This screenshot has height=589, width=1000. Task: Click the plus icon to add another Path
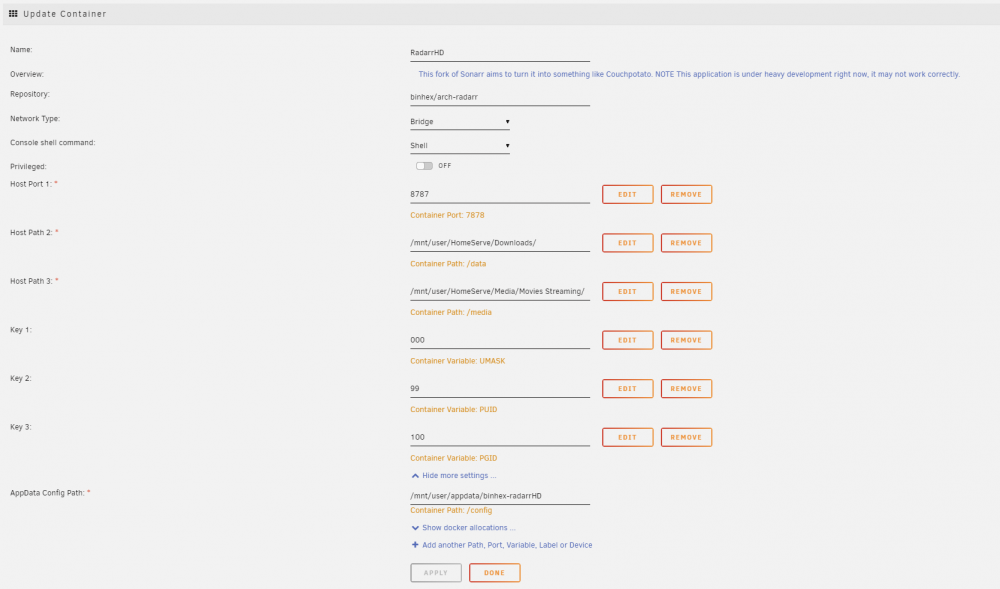pos(415,545)
